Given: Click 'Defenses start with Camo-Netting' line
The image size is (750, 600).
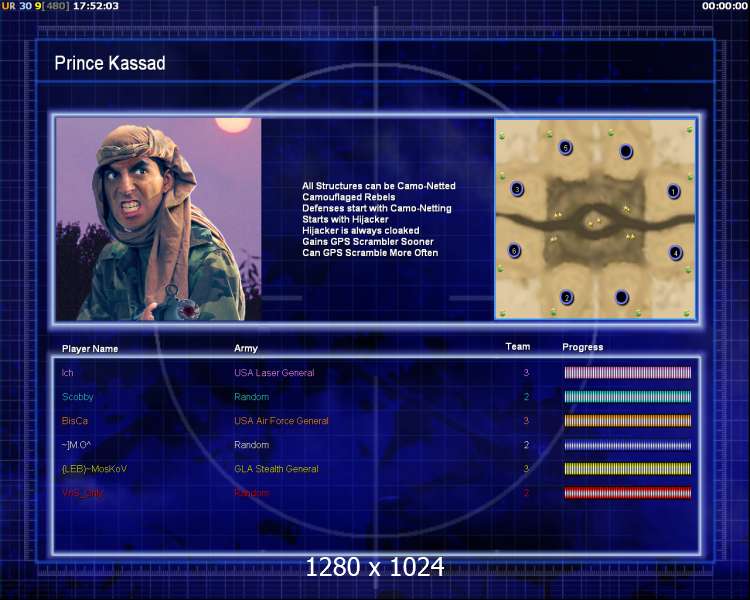Looking at the screenshot, I should (x=377, y=208).
